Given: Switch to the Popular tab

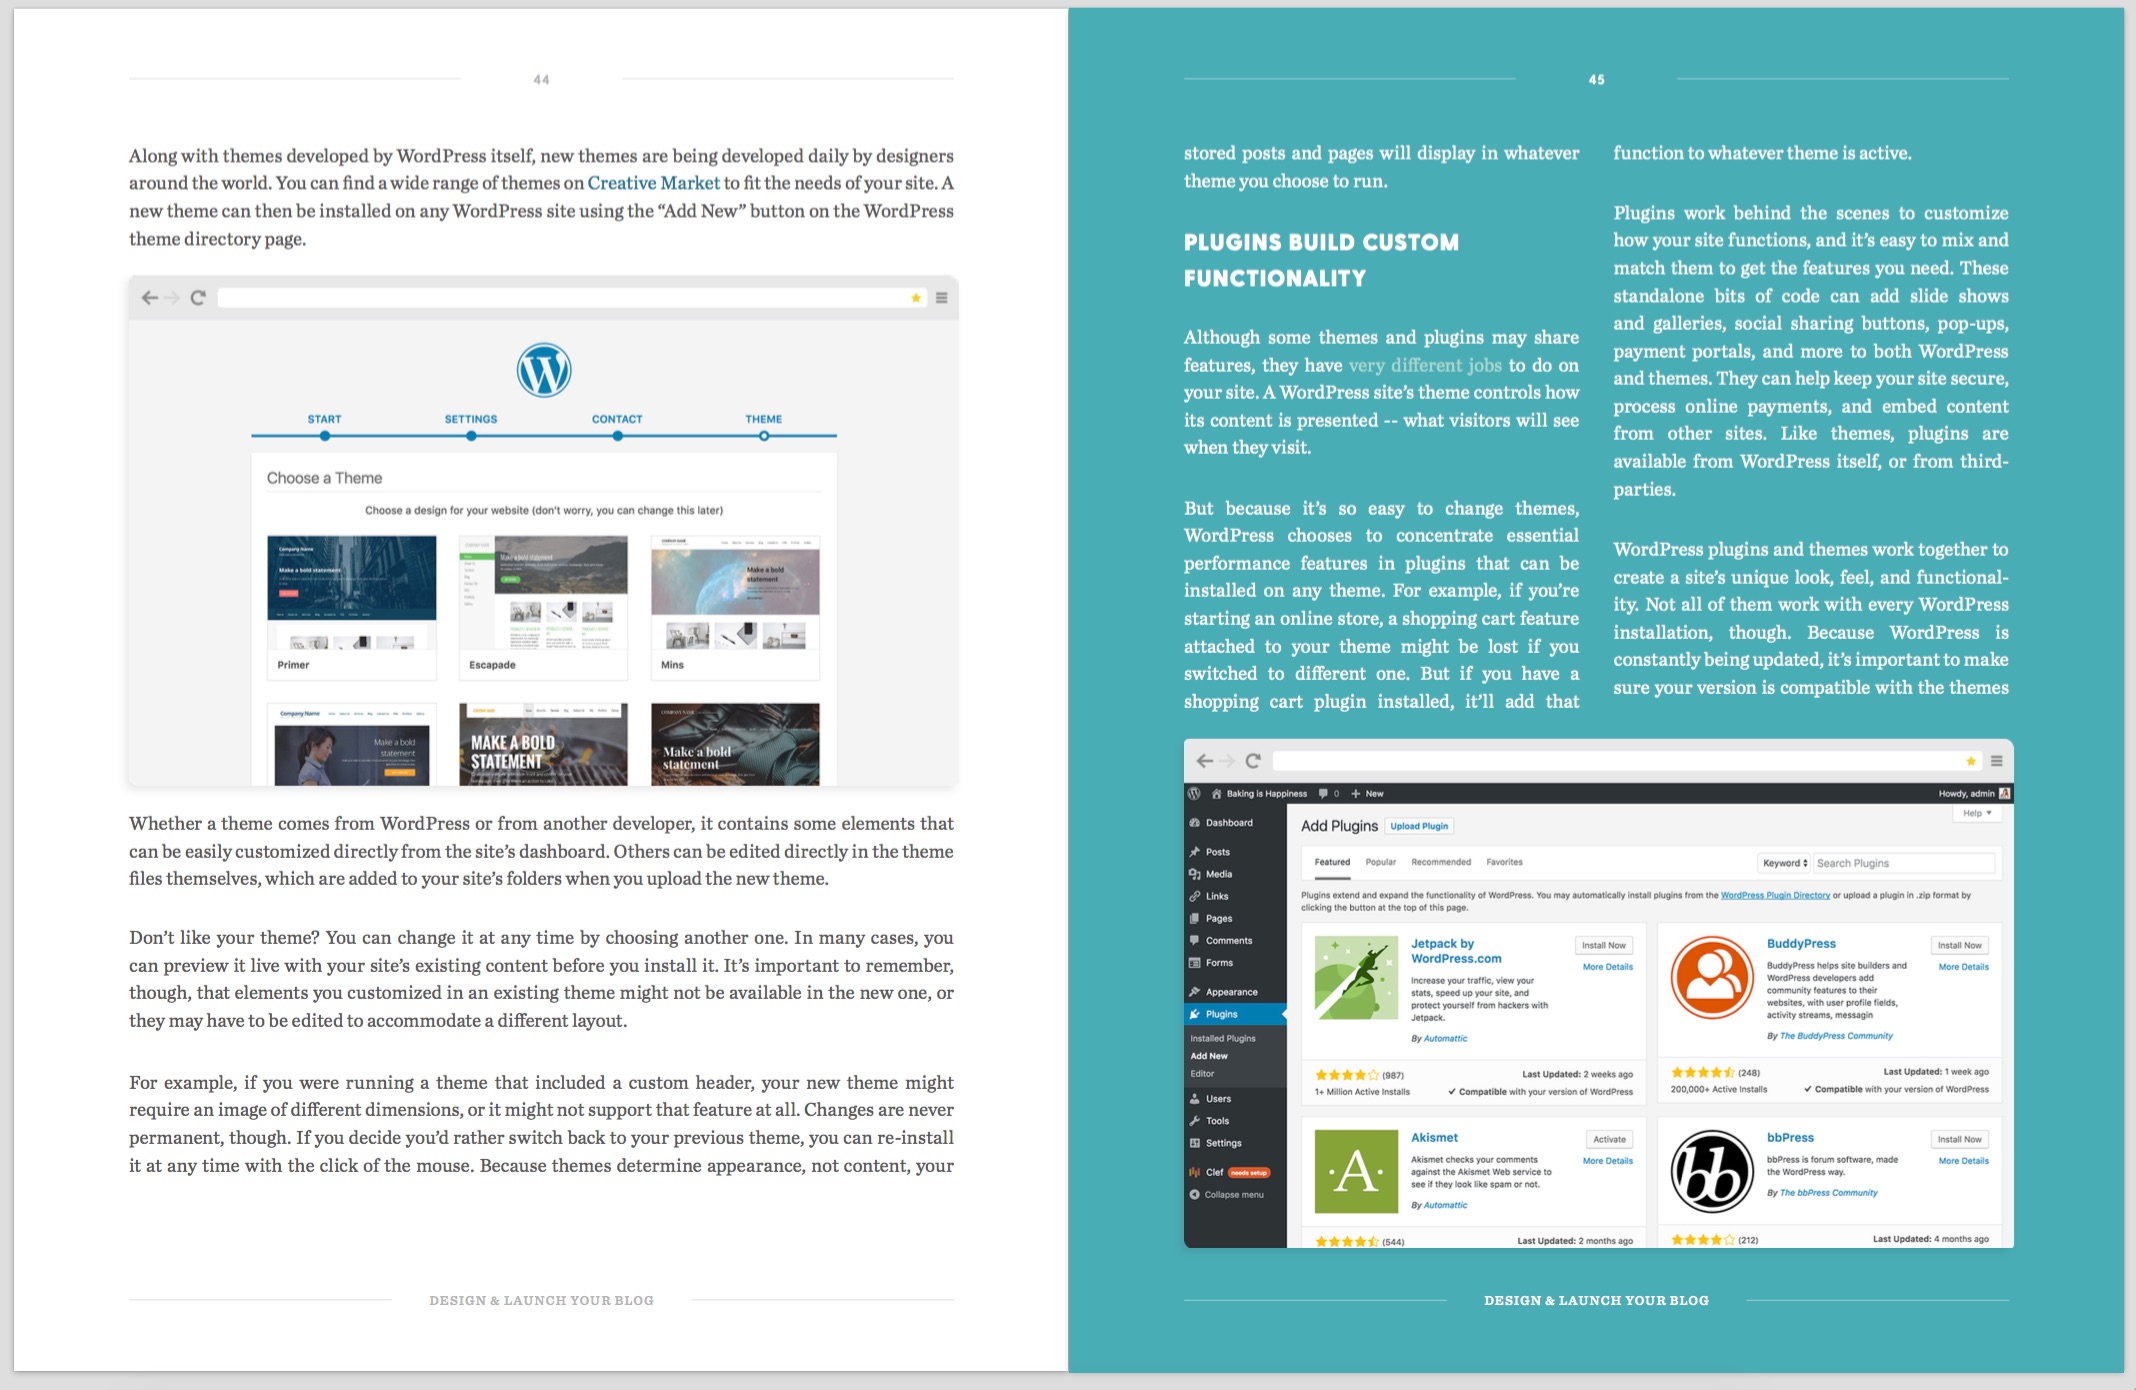Looking at the screenshot, I should click(1380, 862).
